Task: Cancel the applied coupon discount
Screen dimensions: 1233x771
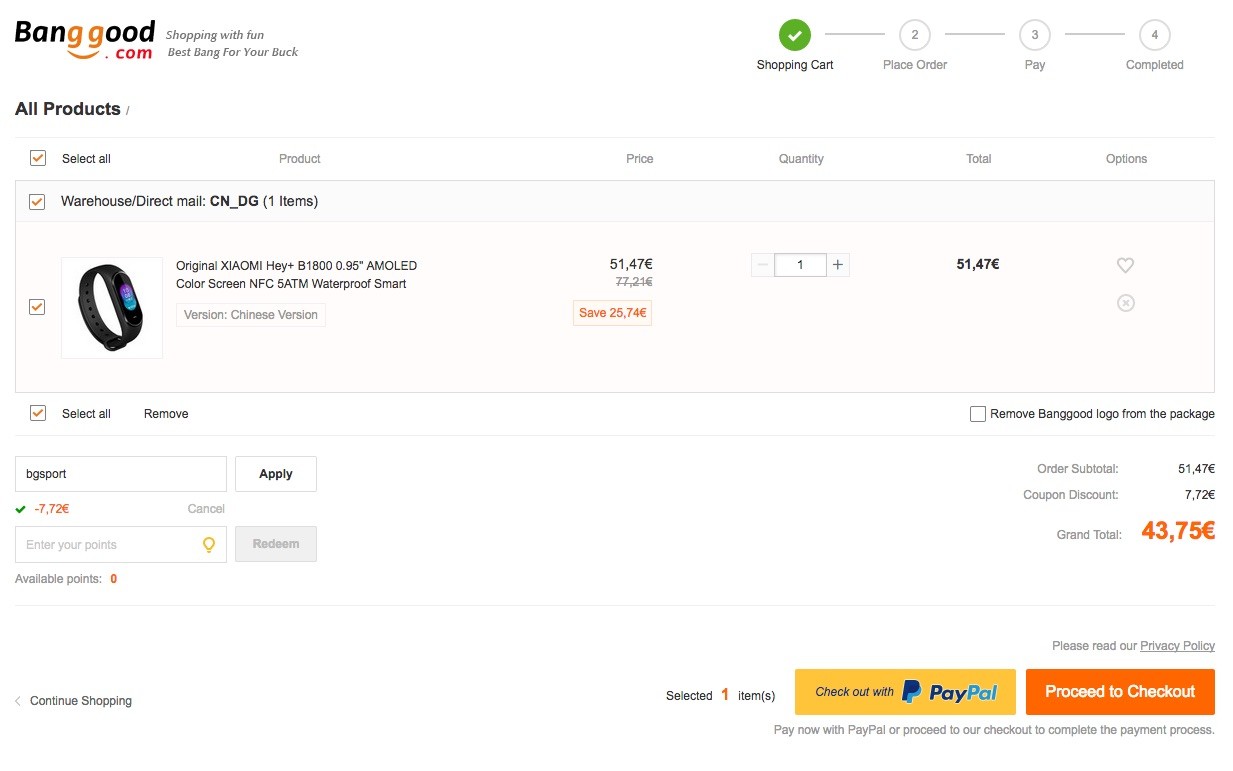Action: 206,509
